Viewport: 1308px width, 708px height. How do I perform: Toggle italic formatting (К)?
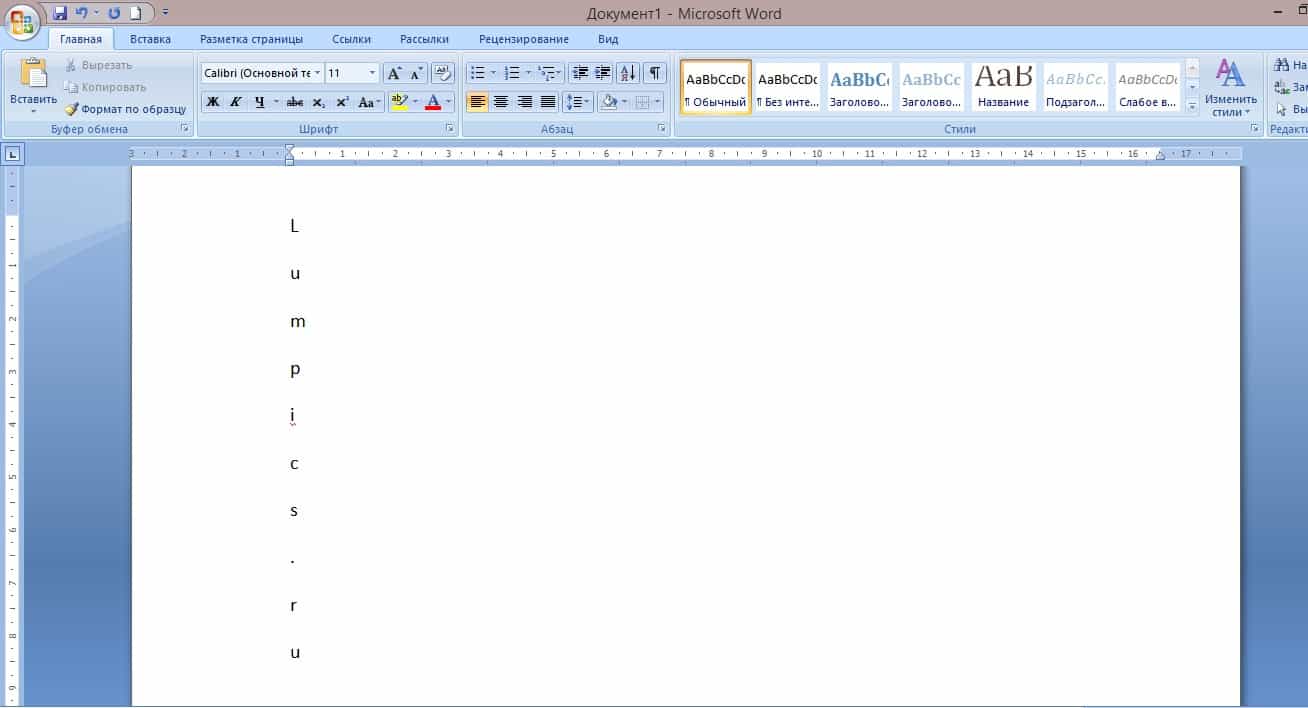tap(236, 102)
